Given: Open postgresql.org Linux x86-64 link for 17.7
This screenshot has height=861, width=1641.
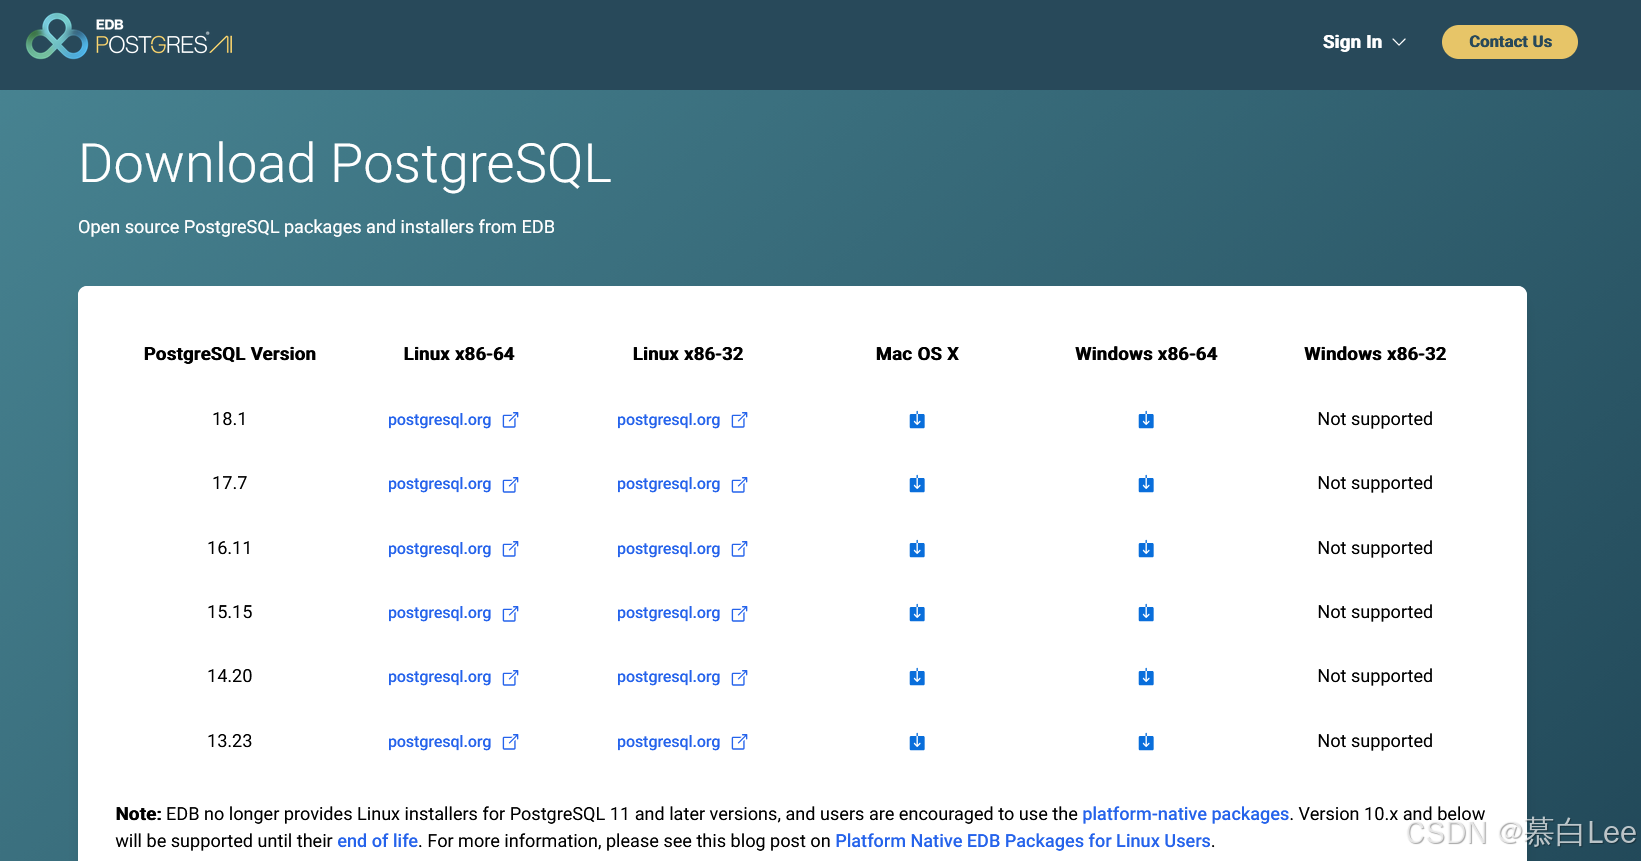Looking at the screenshot, I should tap(453, 484).
